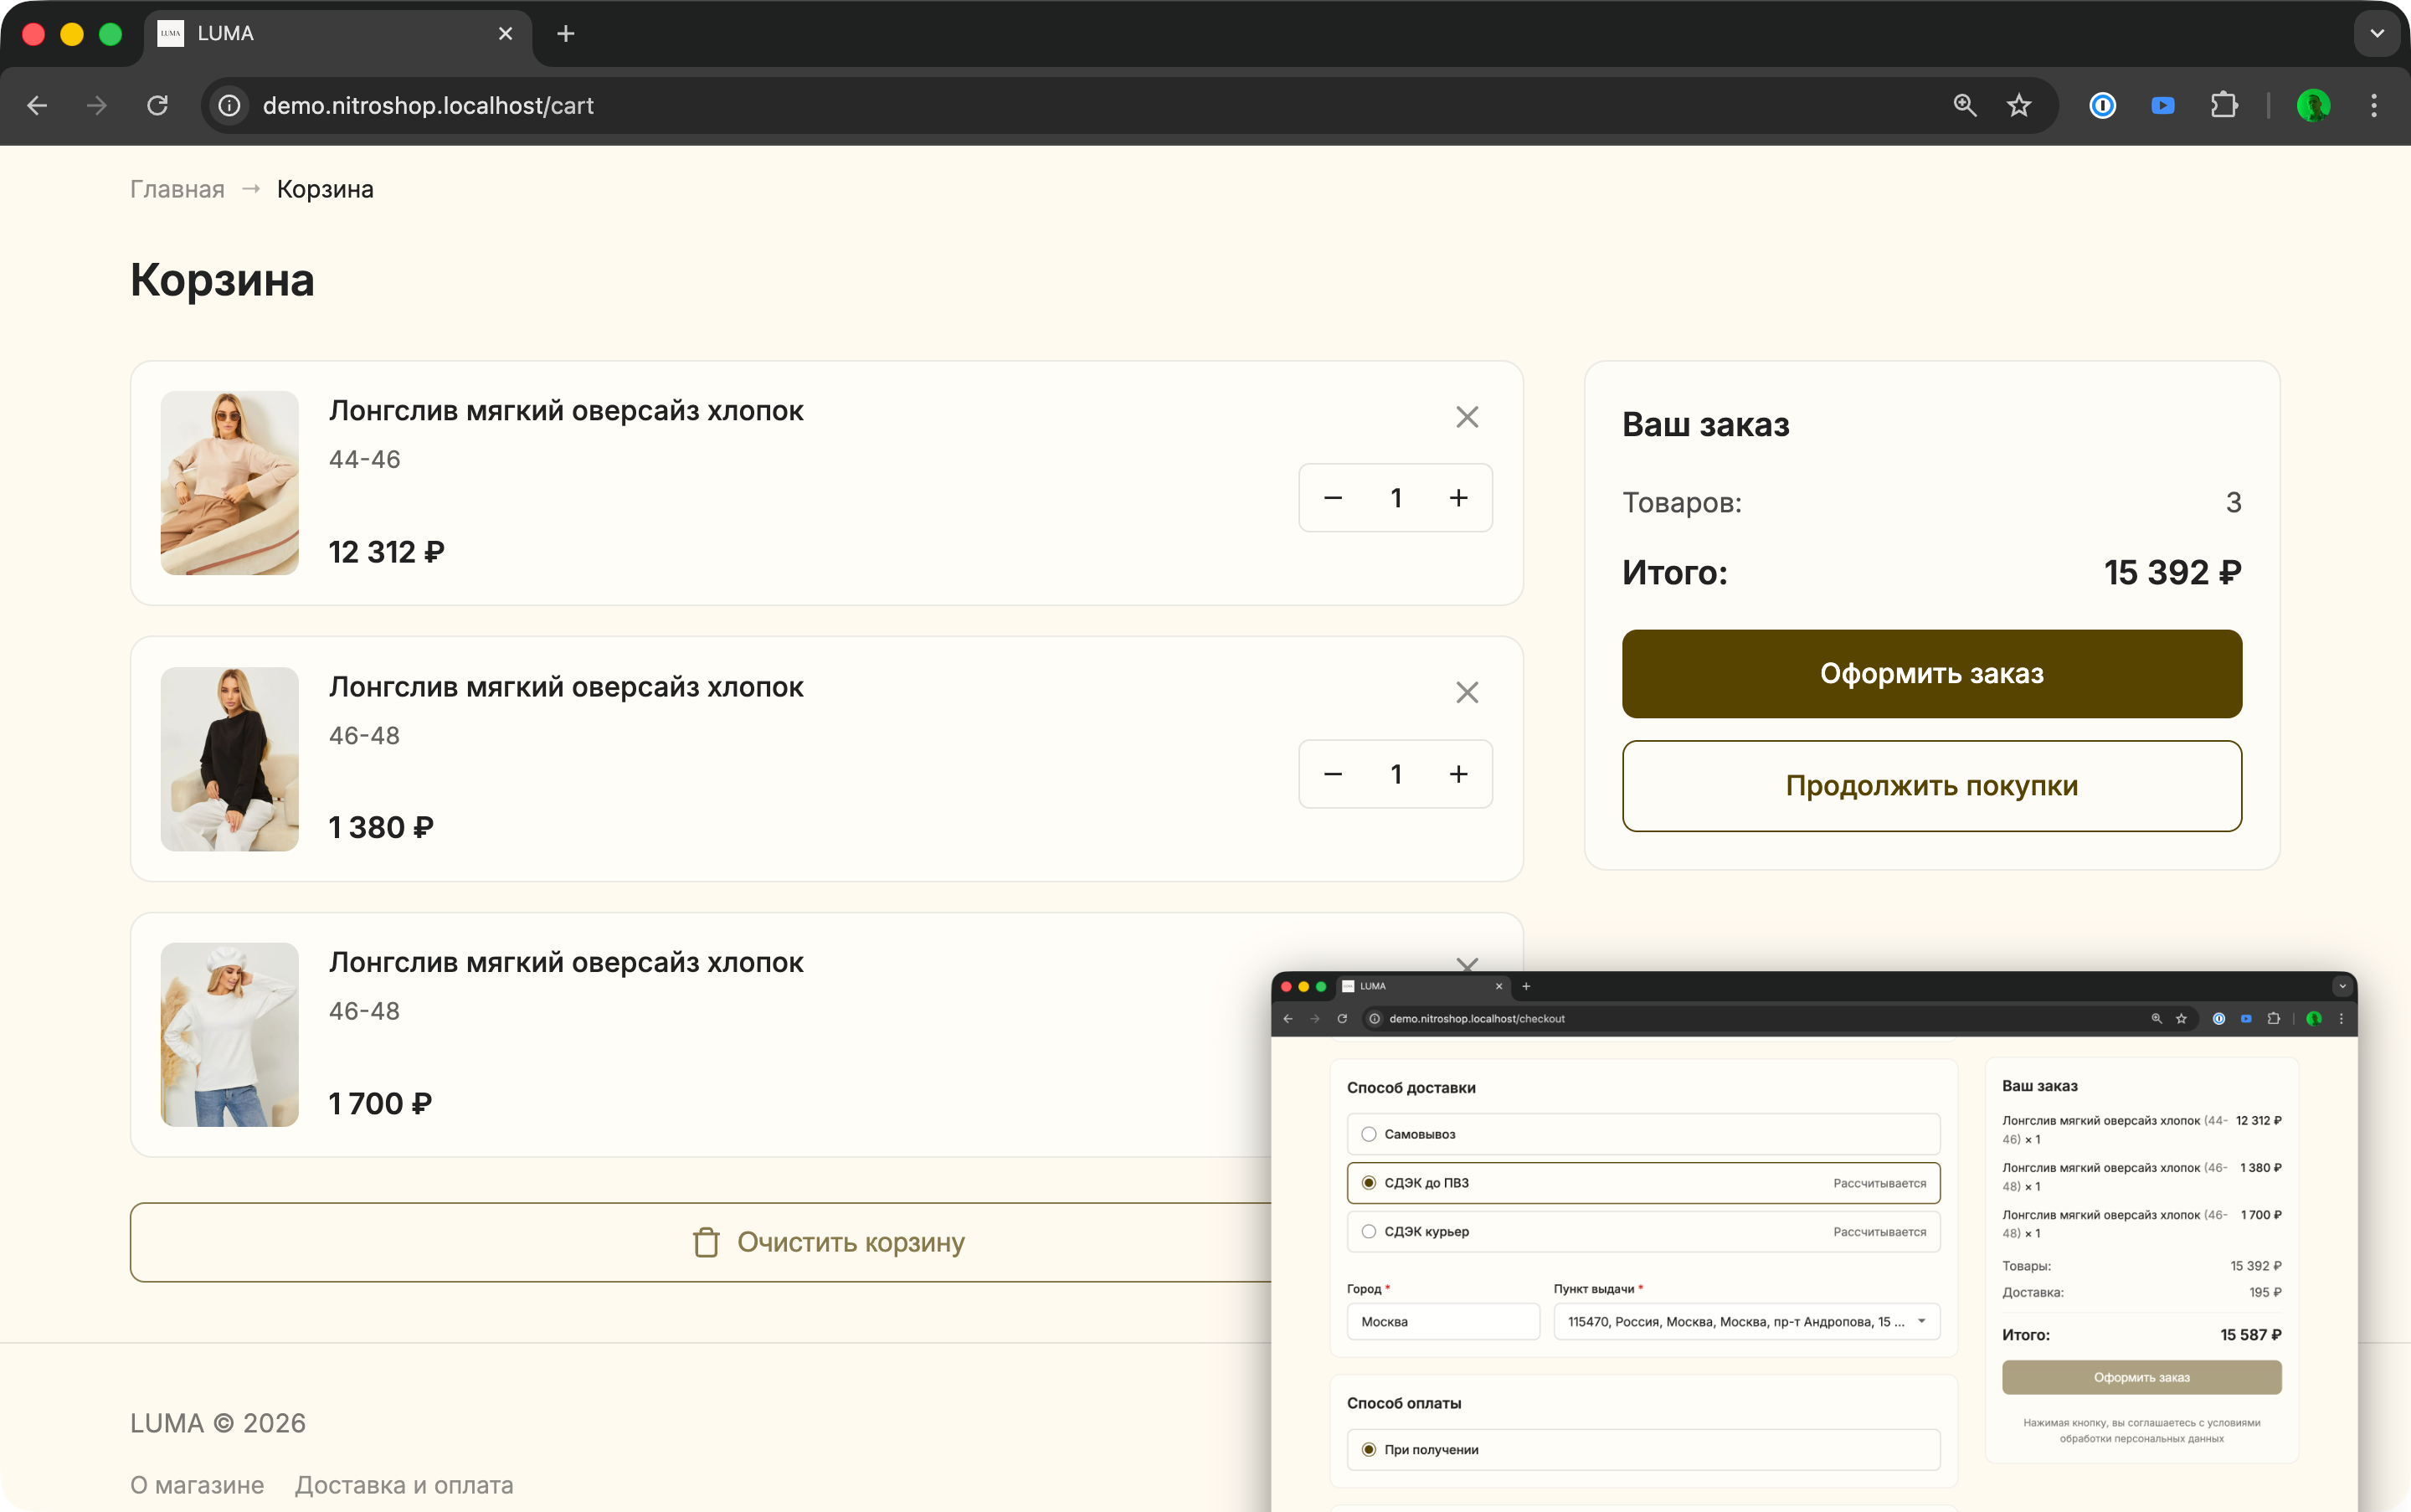The width and height of the screenshot is (2411, 1512).
Task: Remove the black 1 380 ₽ longsleeve
Action: coord(1466,692)
